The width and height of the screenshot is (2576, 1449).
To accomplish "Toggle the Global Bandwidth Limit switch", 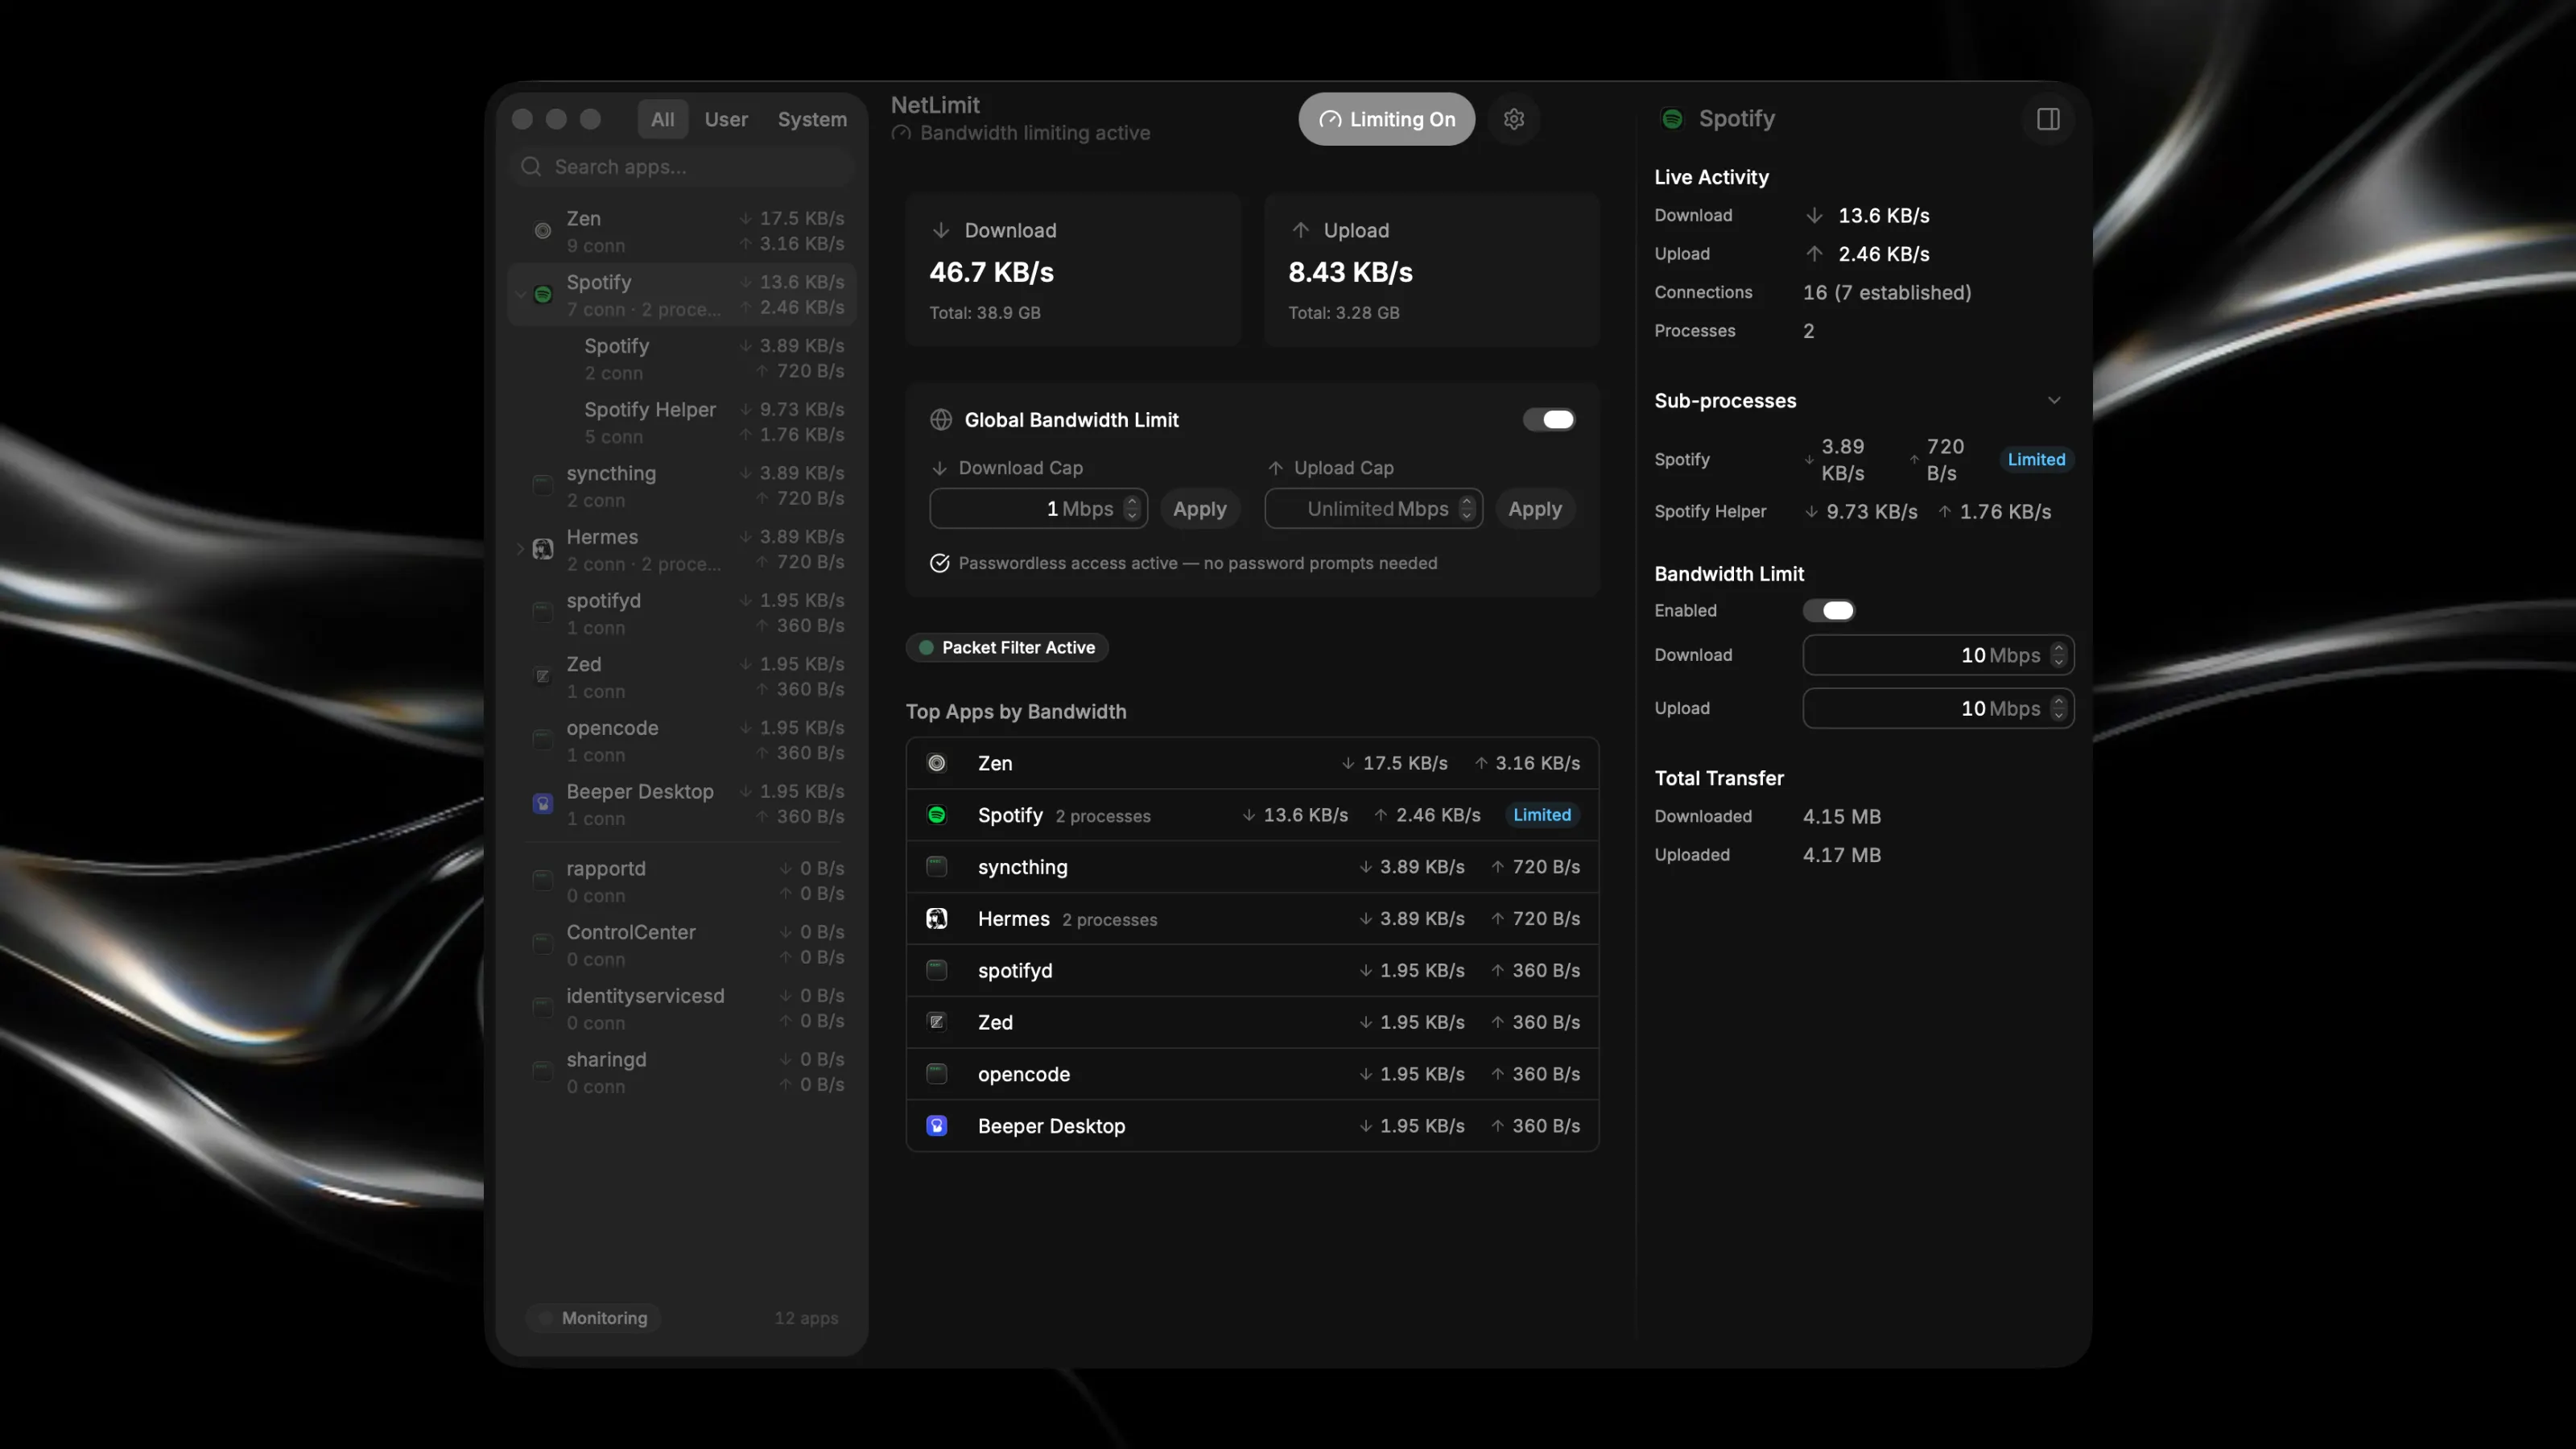I will 1549,420.
